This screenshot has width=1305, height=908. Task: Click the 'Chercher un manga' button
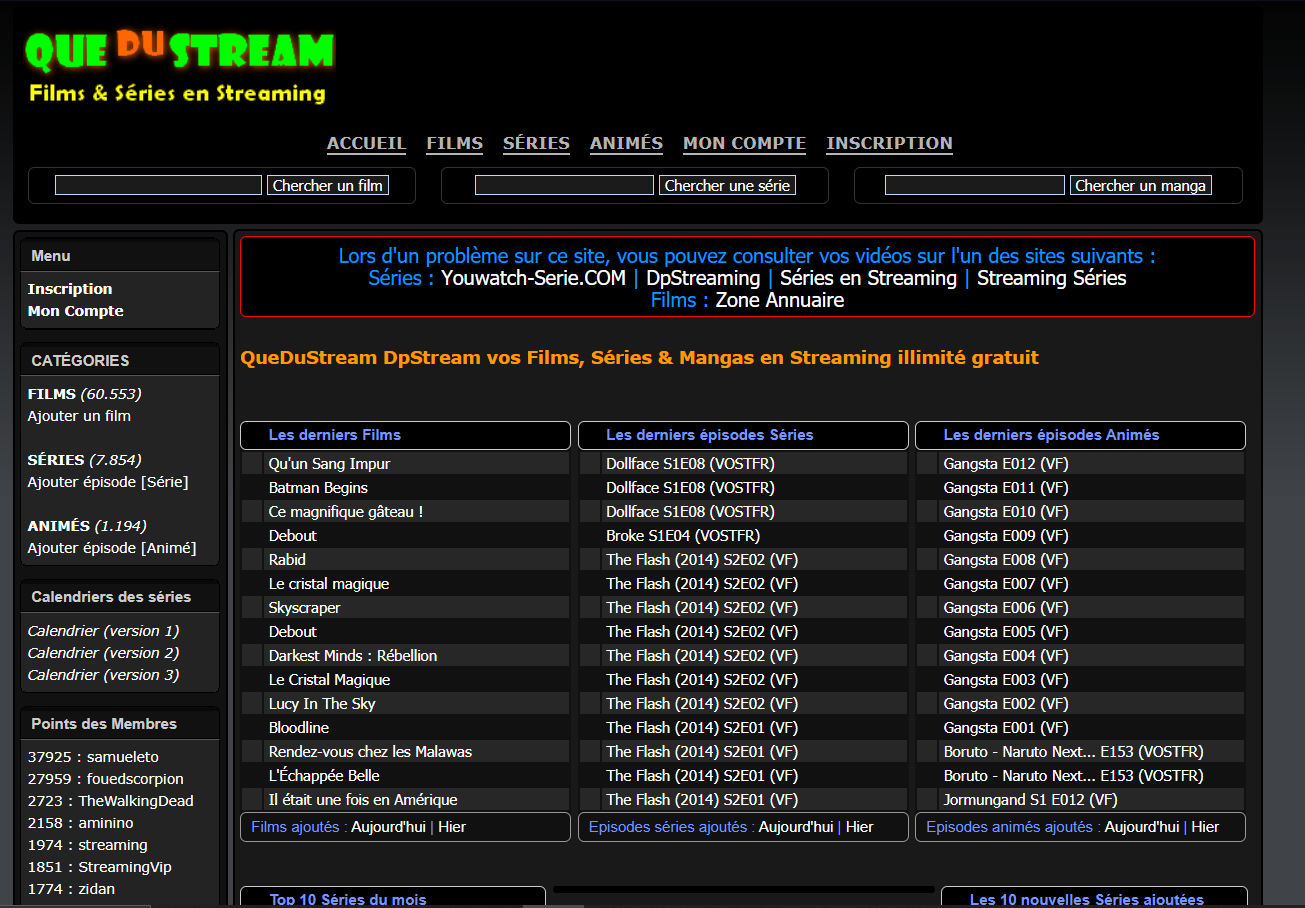click(x=1140, y=185)
